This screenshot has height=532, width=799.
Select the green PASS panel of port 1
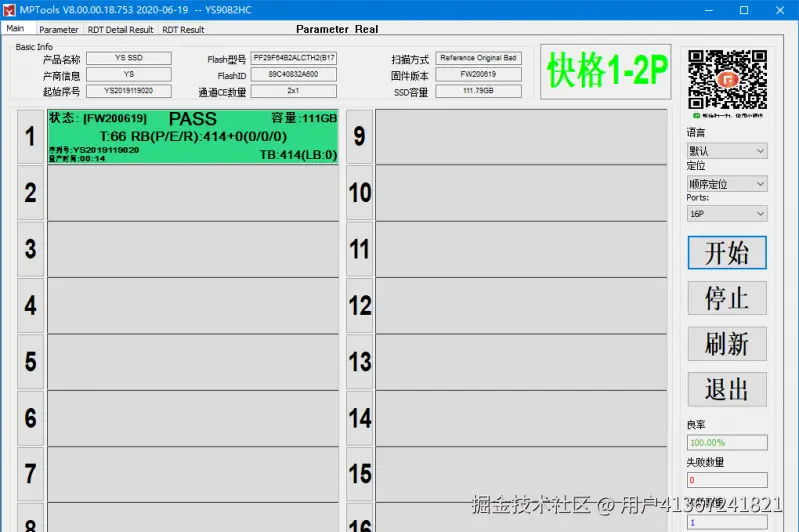point(193,137)
